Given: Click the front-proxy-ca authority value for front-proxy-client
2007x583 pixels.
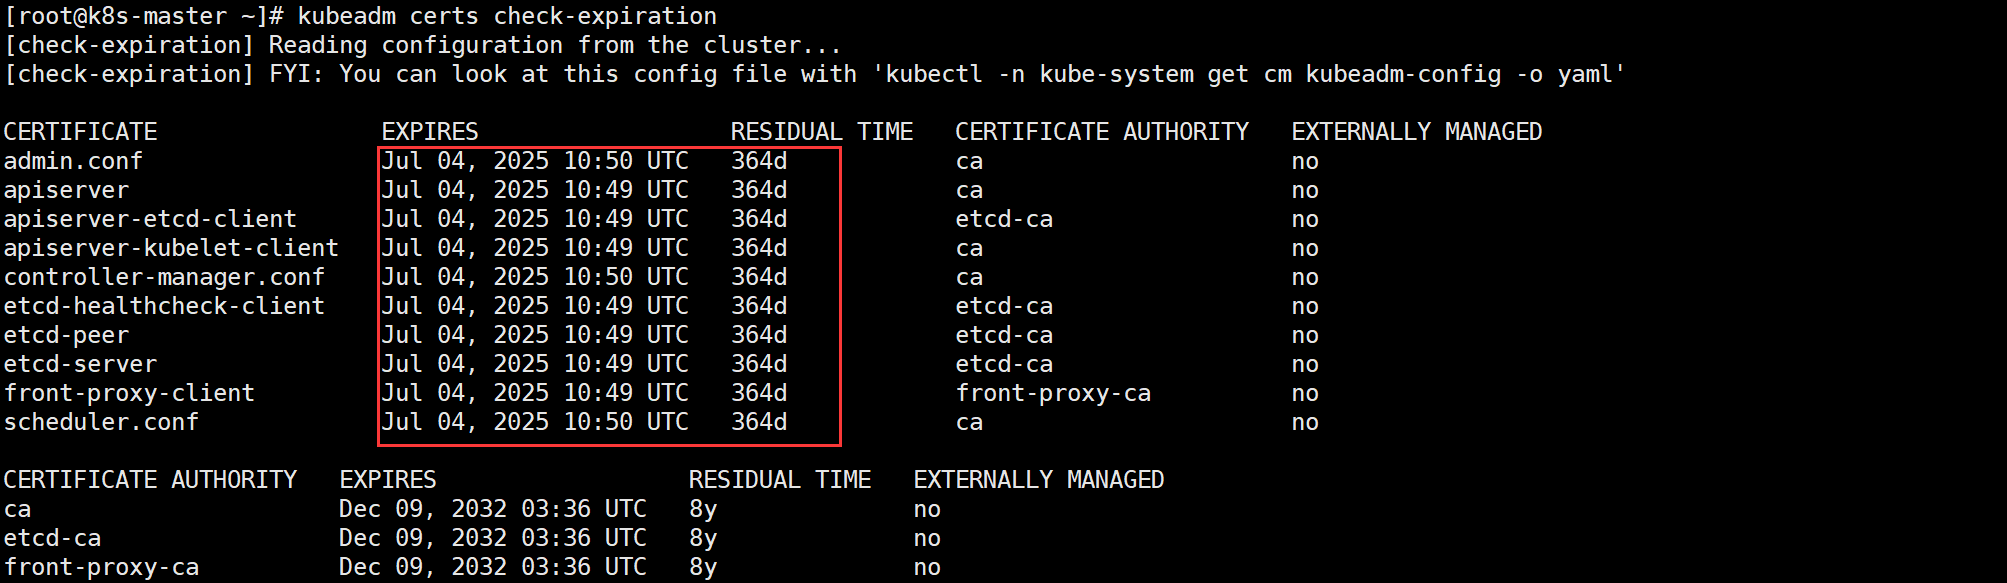Looking at the screenshot, I should pos(1052,393).
